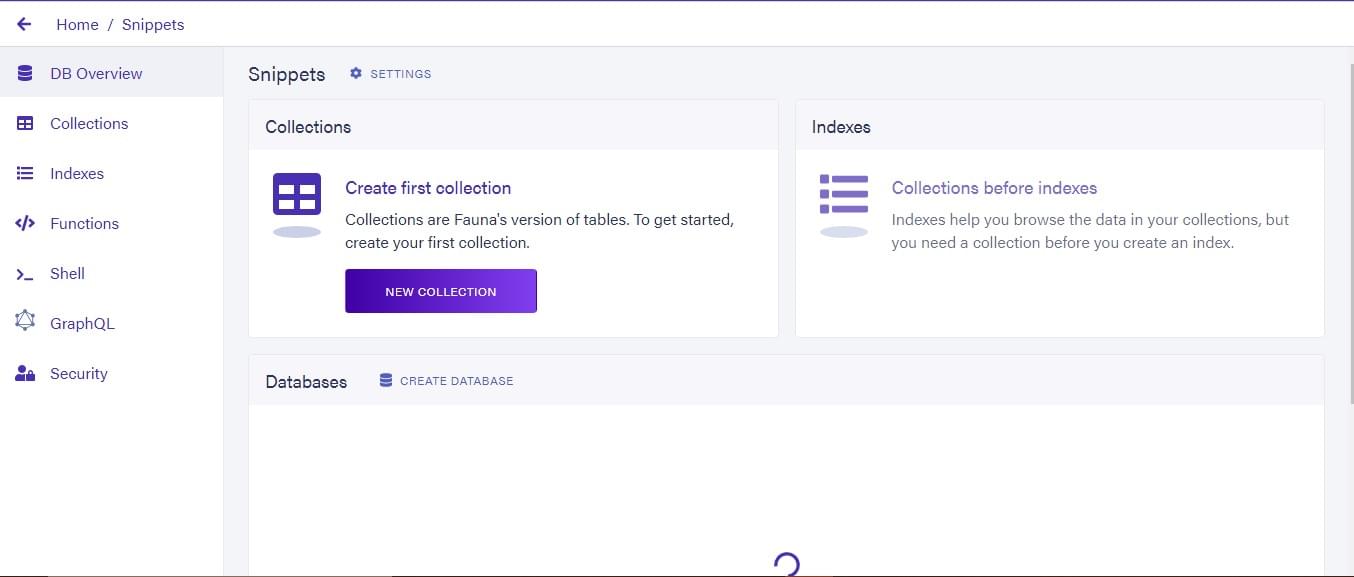This screenshot has width=1354, height=577.
Task: Click the Indexes list icon in sidebar
Action: tap(25, 173)
